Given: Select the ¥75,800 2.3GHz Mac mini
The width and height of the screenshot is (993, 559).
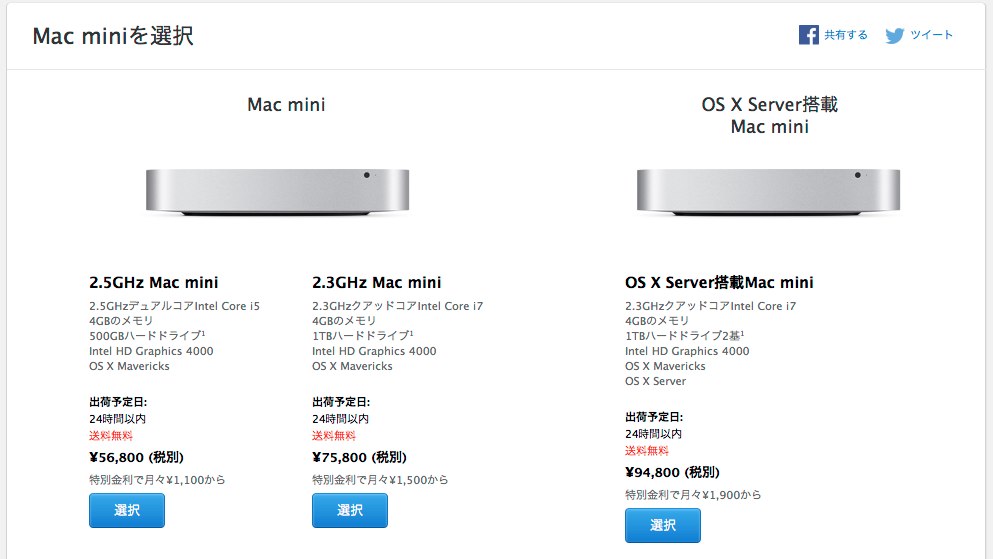Looking at the screenshot, I should [350, 510].
